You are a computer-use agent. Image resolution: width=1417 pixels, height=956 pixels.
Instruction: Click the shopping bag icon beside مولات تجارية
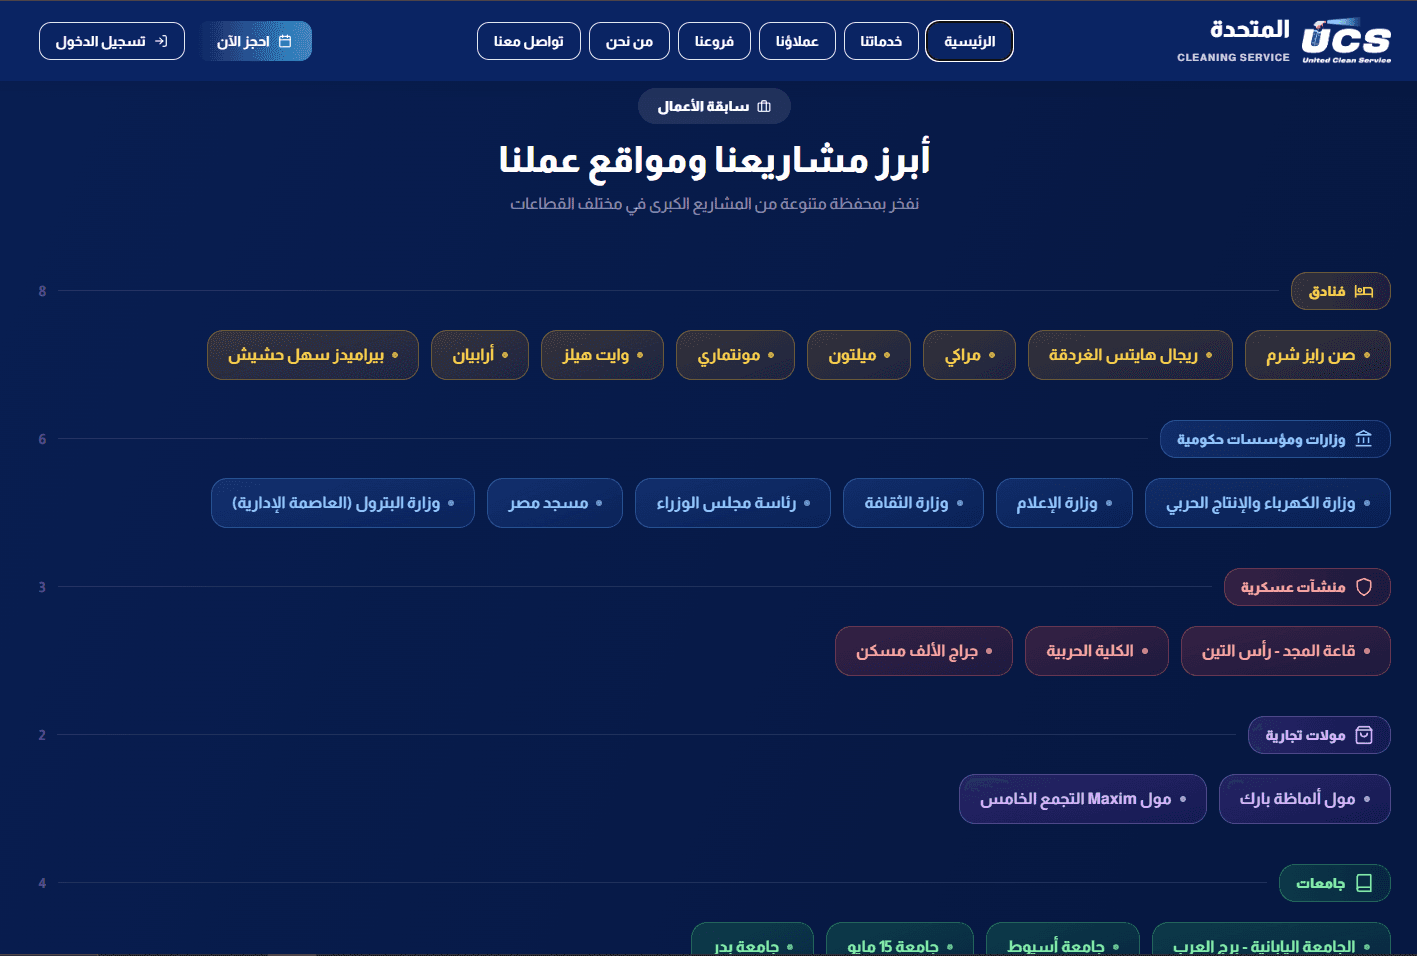click(1364, 735)
